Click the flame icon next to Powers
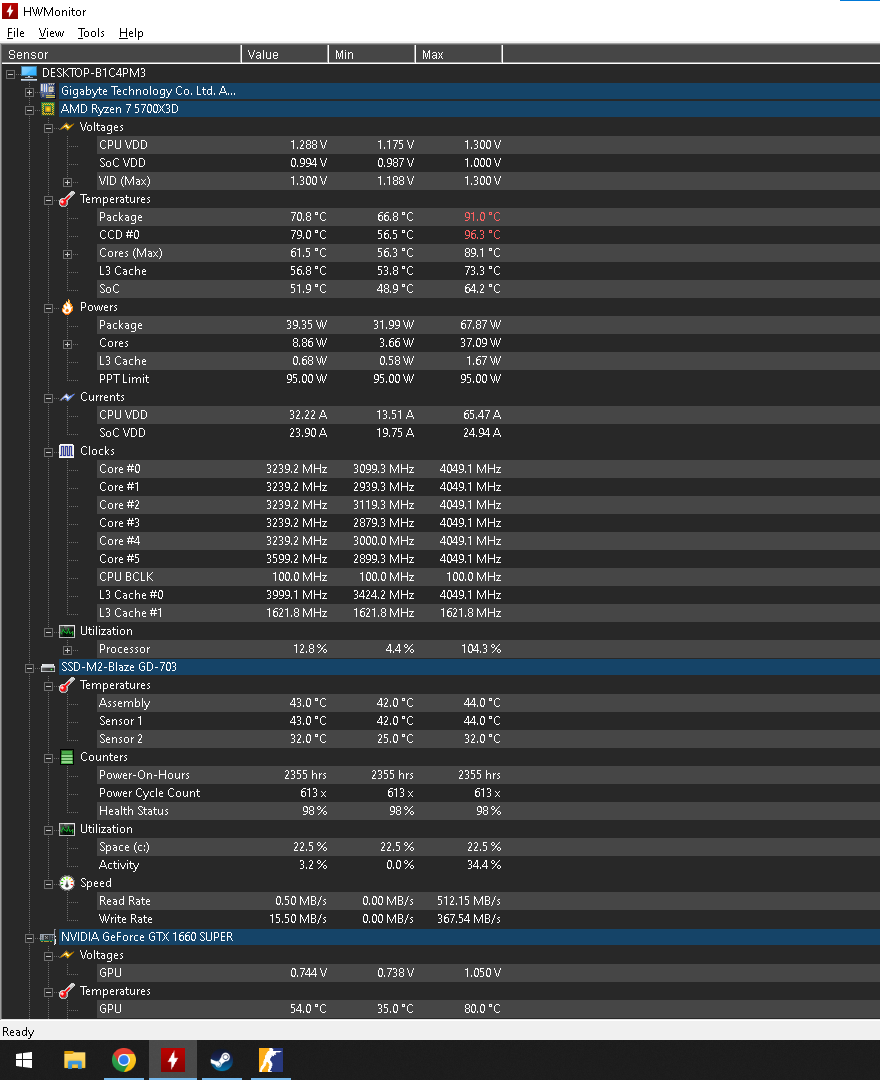Screen dimensions: 880x1080 (x=67, y=307)
